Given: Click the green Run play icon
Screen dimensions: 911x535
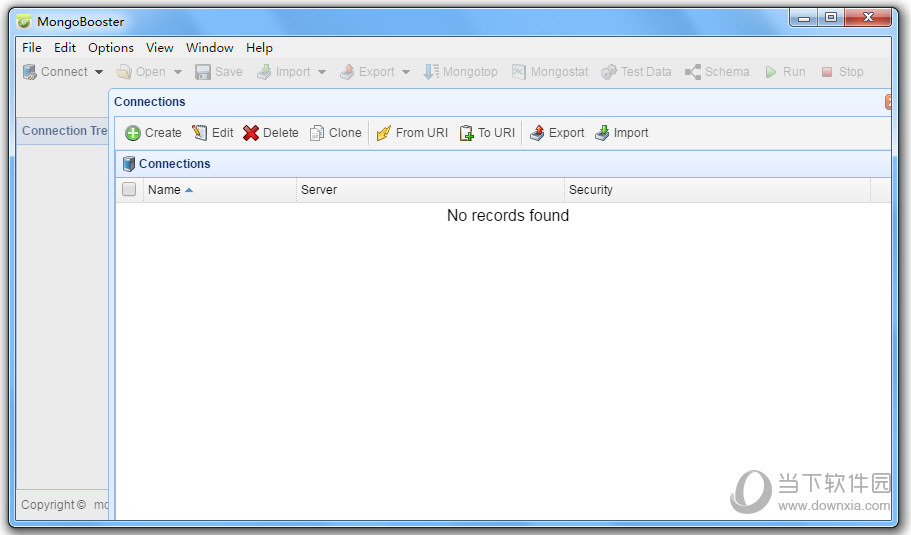Looking at the screenshot, I should pyautogui.click(x=770, y=72).
